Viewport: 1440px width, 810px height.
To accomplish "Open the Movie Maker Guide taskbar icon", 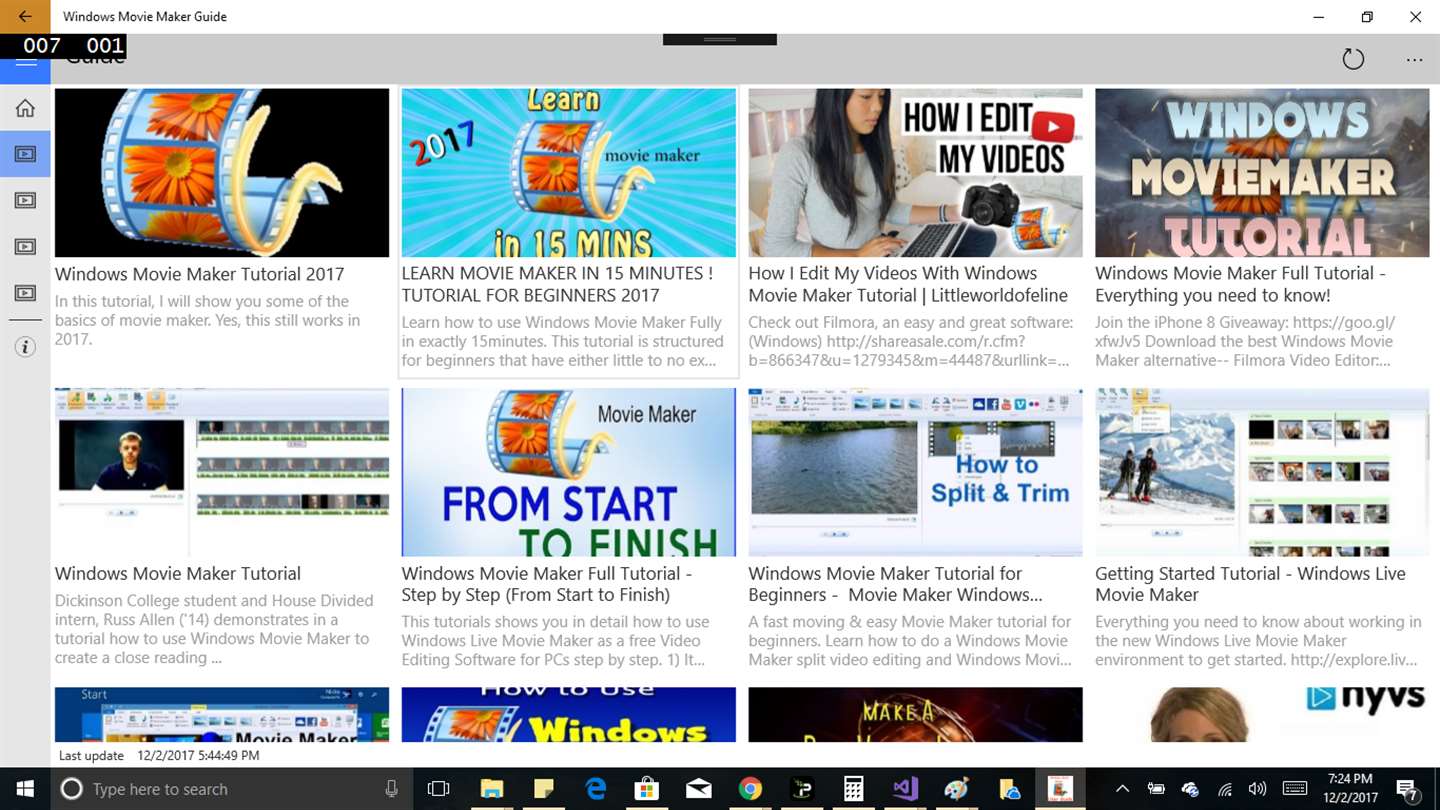I will click(1060, 789).
